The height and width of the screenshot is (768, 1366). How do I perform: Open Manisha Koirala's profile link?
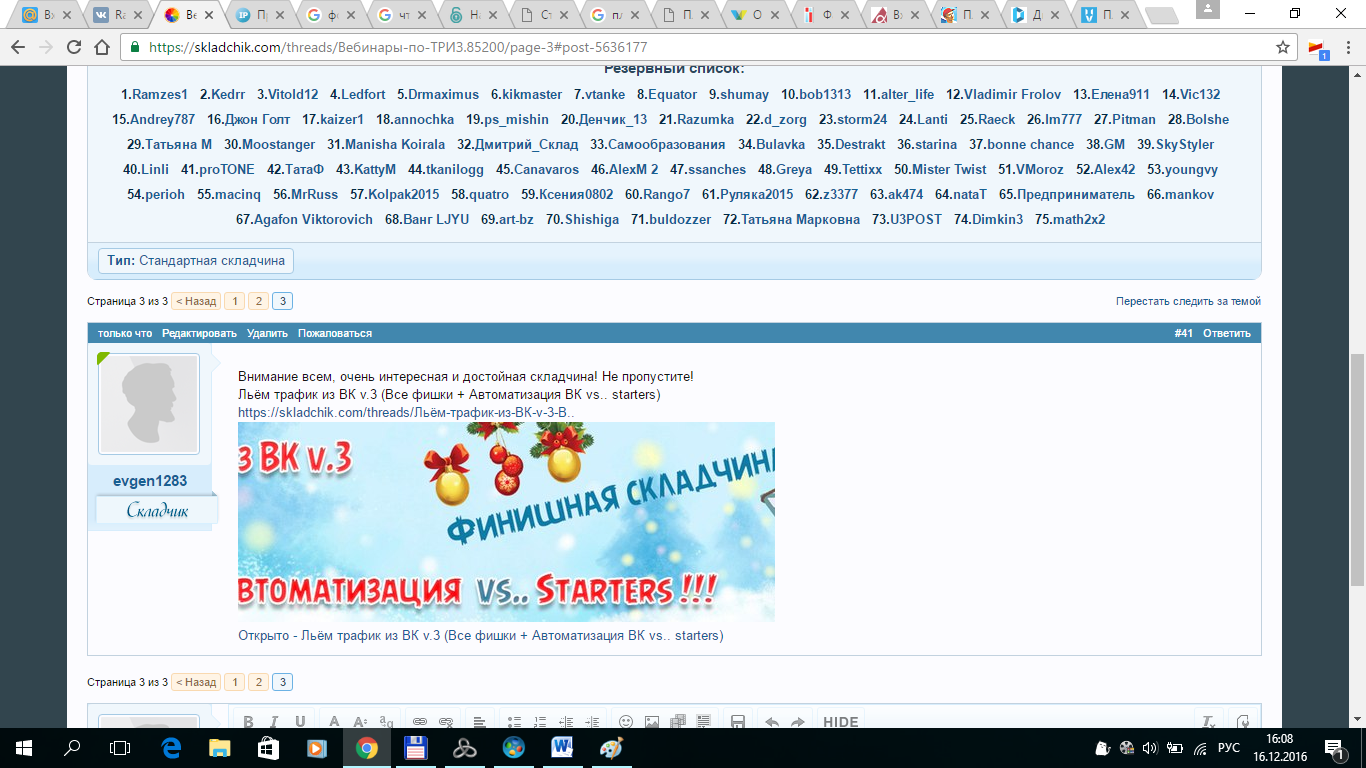click(x=396, y=144)
